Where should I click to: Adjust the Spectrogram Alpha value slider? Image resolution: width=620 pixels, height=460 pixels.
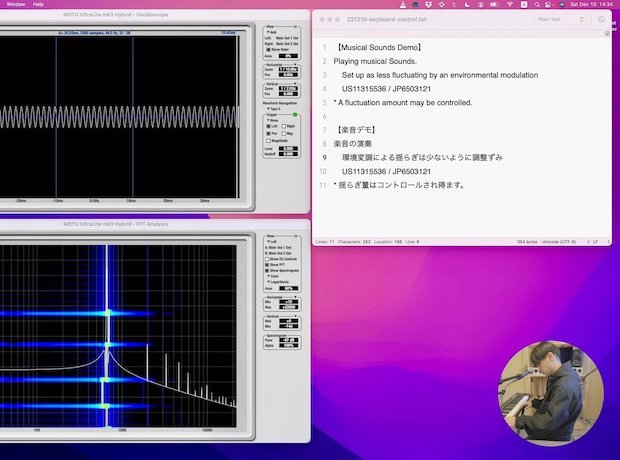tap(289, 345)
